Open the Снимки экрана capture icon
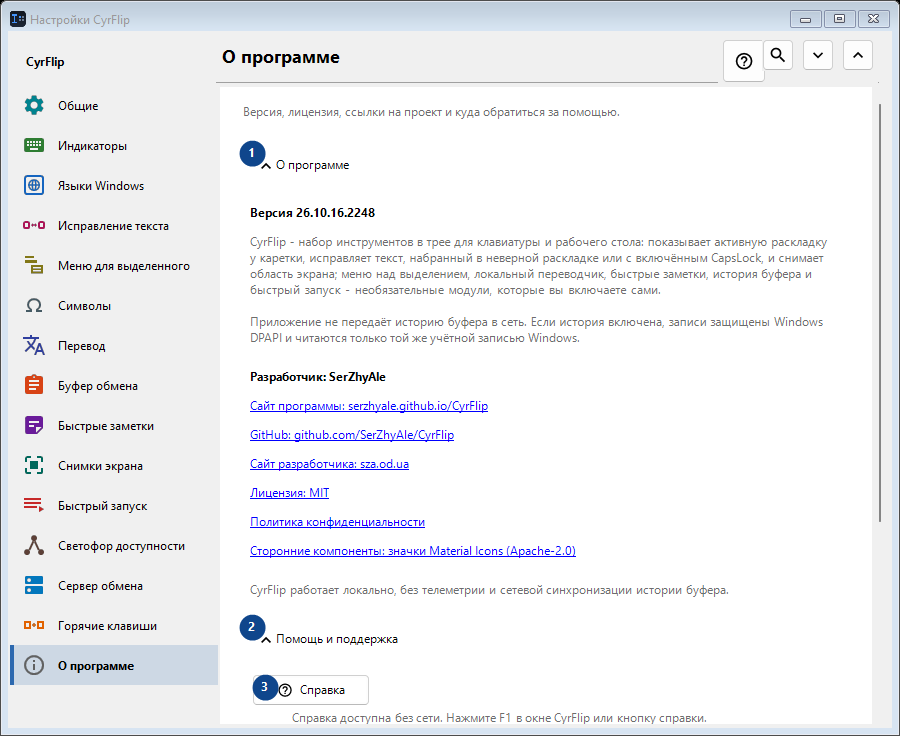This screenshot has height=736, width=900. coord(34,465)
